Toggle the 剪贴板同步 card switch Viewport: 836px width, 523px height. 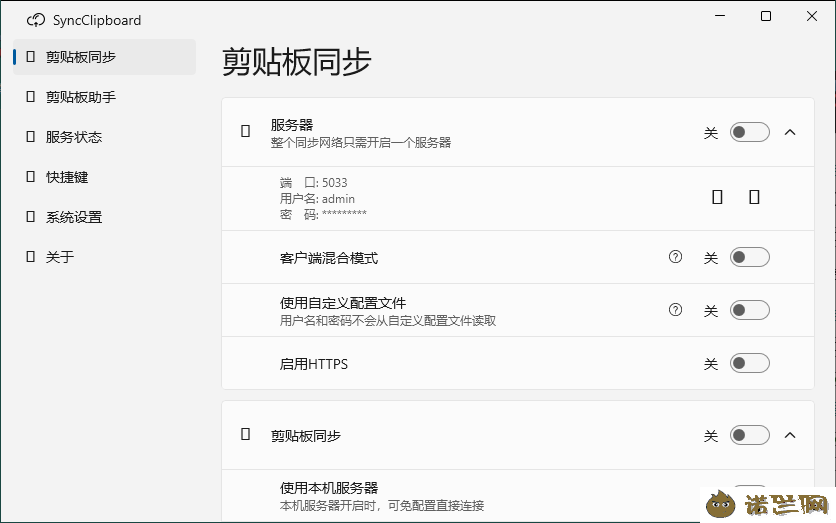[750, 436]
